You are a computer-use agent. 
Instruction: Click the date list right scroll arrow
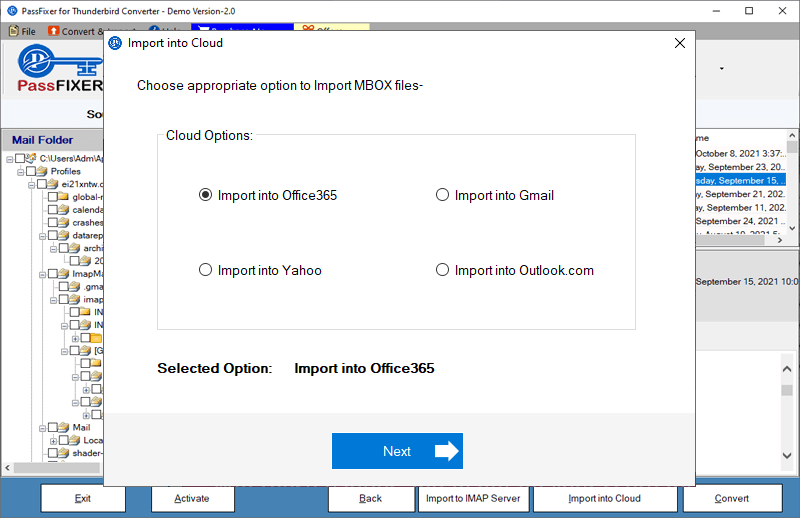tap(779, 240)
